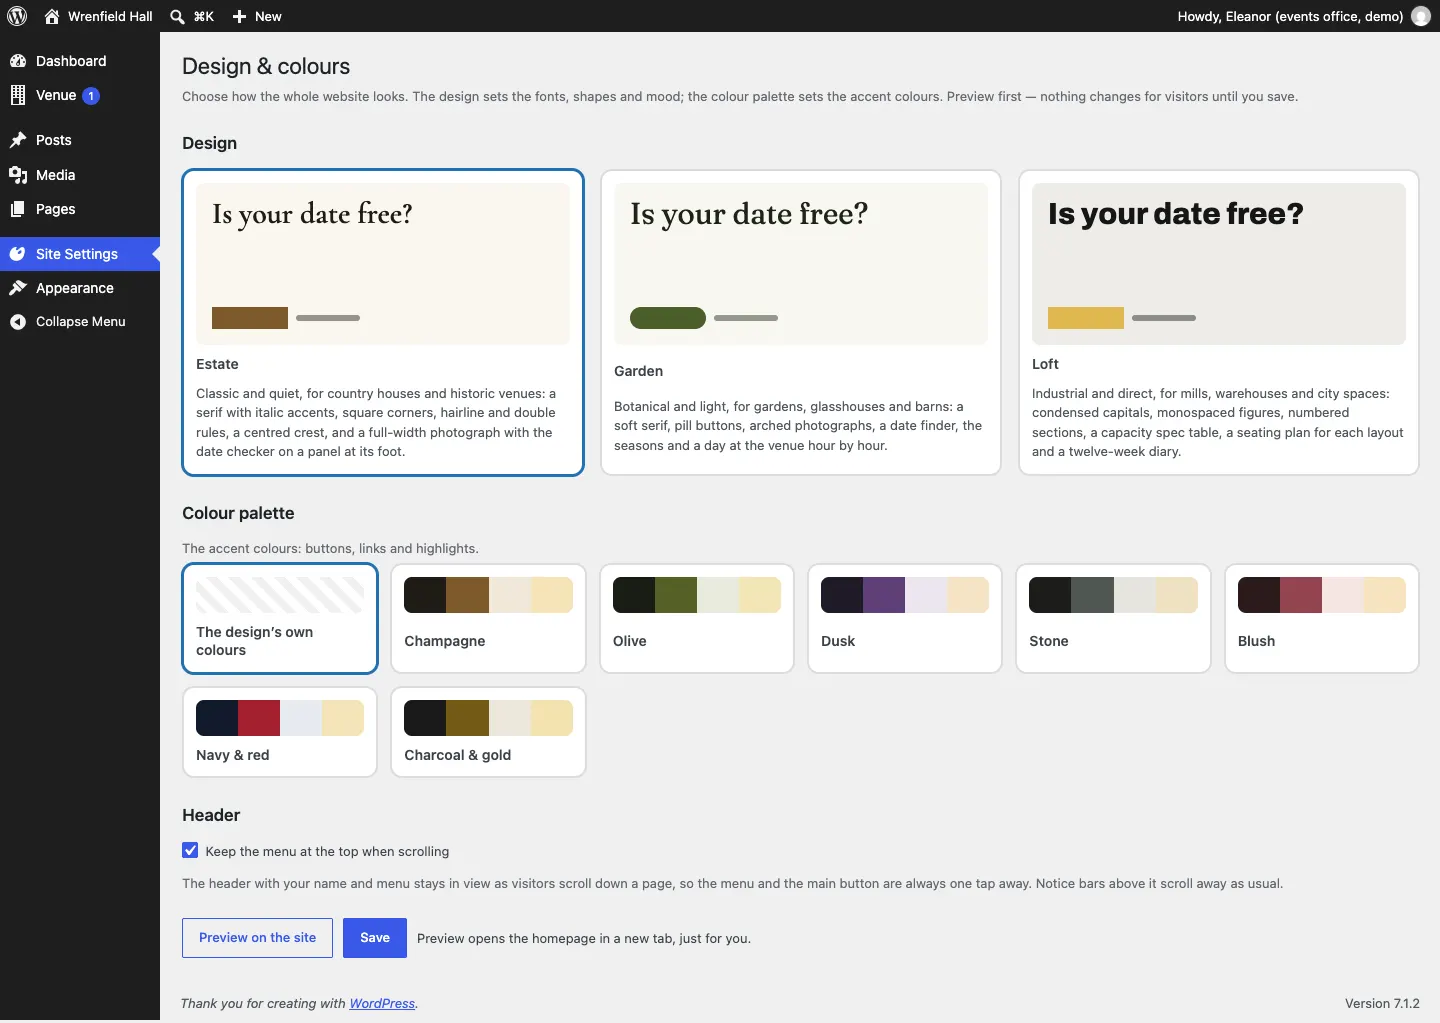
Task: Choose the Charcoal & gold palette
Action: 488,732
